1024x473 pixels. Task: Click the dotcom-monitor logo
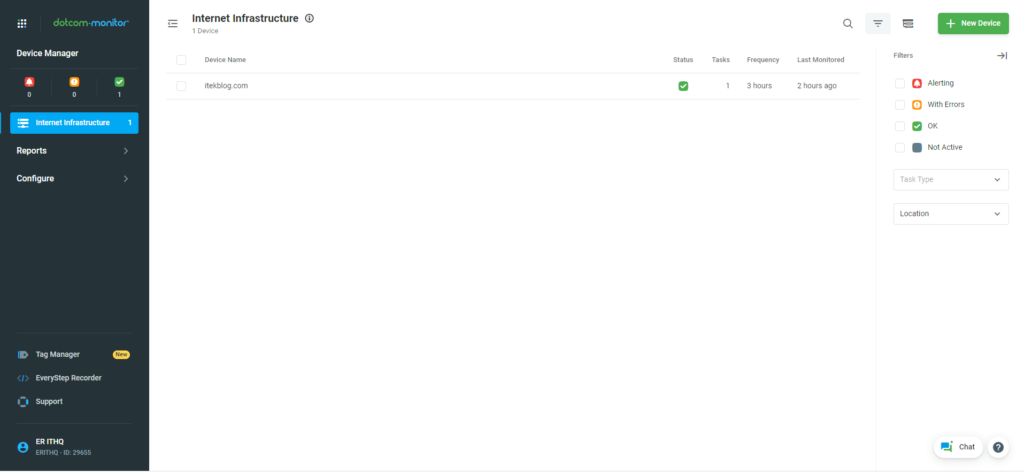click(x=91, y=23)
